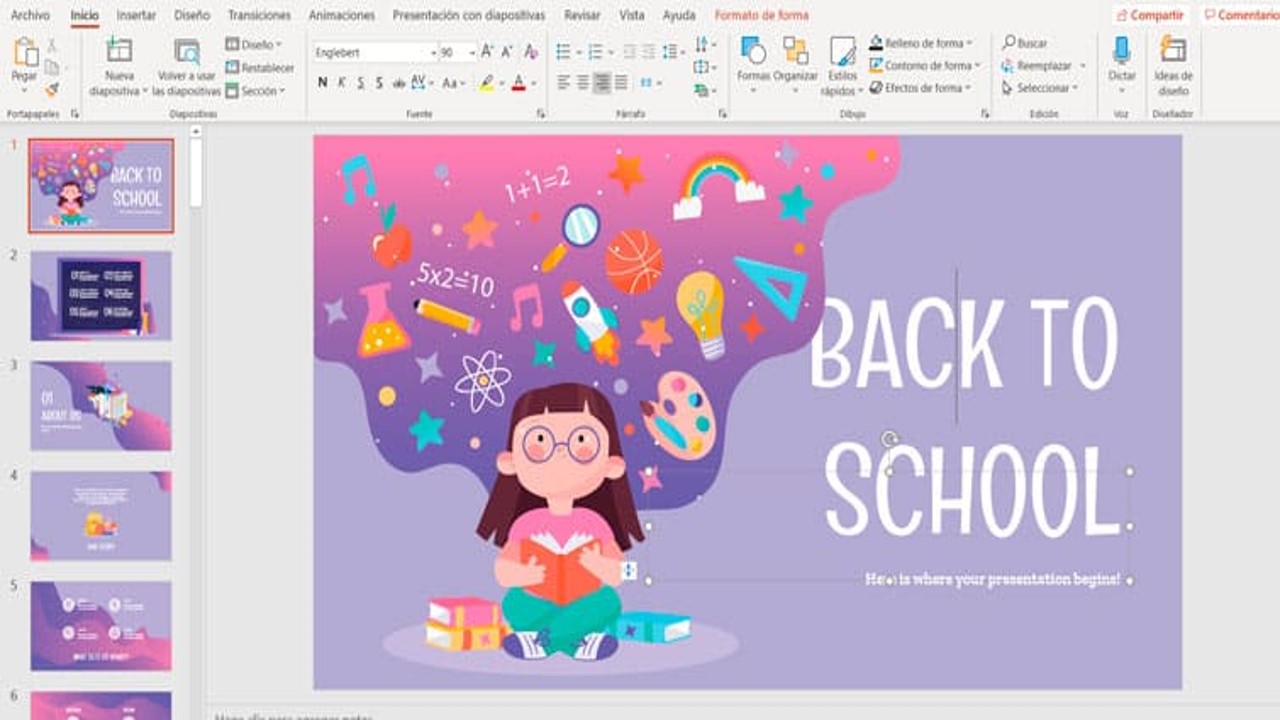
Task: Toggle bold (N) formatting
Action: point(322,83)
